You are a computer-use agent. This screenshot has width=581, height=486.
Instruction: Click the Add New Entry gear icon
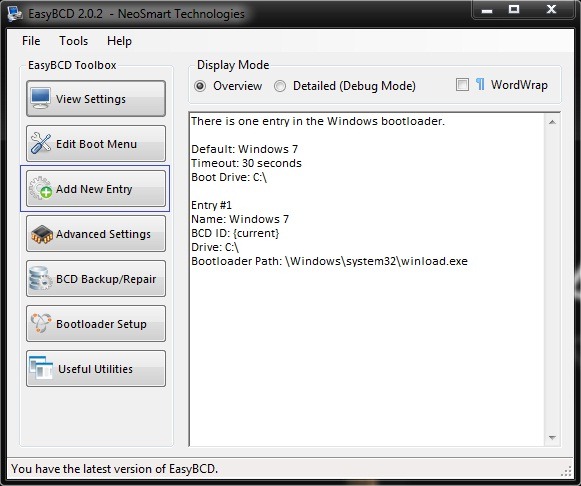click(40, 188)
